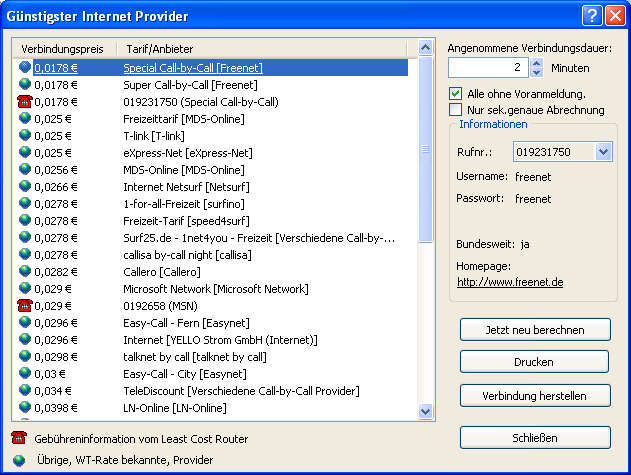The image size is (631, 475).
Task: Click price '0,034 €' in the list
Action: [53, 391]
